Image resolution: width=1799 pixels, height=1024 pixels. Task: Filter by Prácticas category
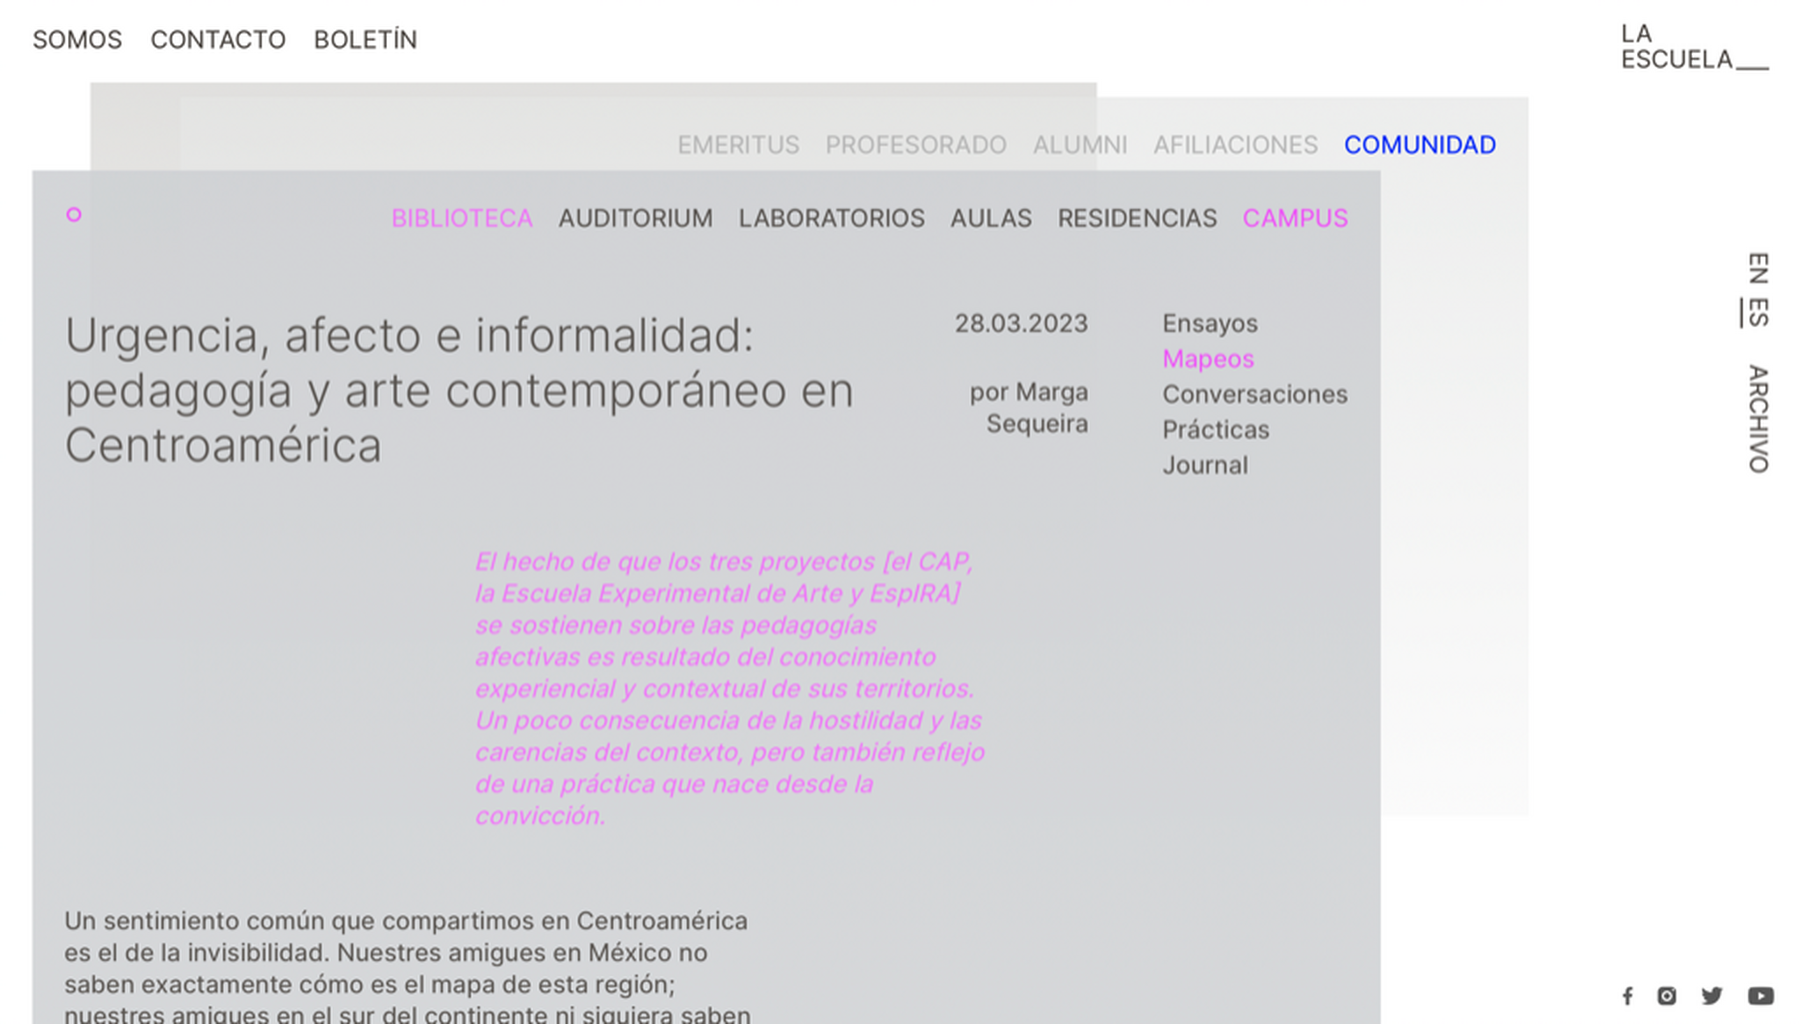[x=1215, y=429]
